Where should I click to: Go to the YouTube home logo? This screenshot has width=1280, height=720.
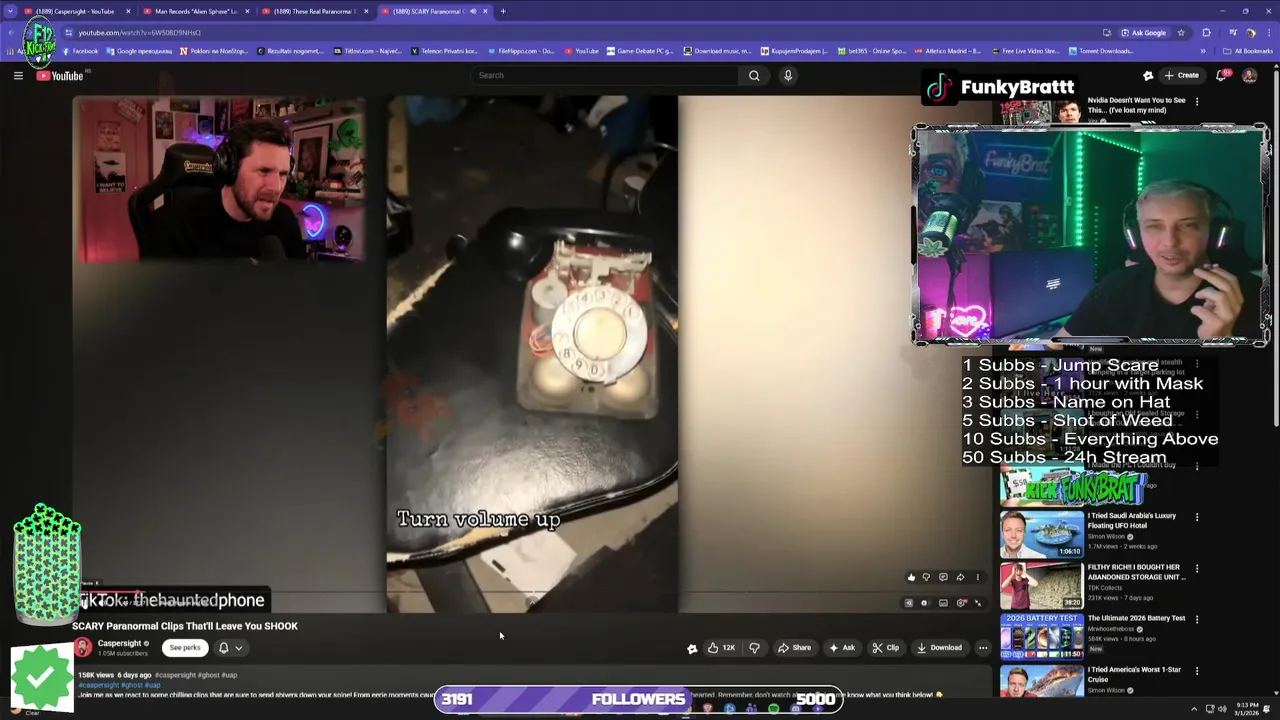tap(60, 75)
